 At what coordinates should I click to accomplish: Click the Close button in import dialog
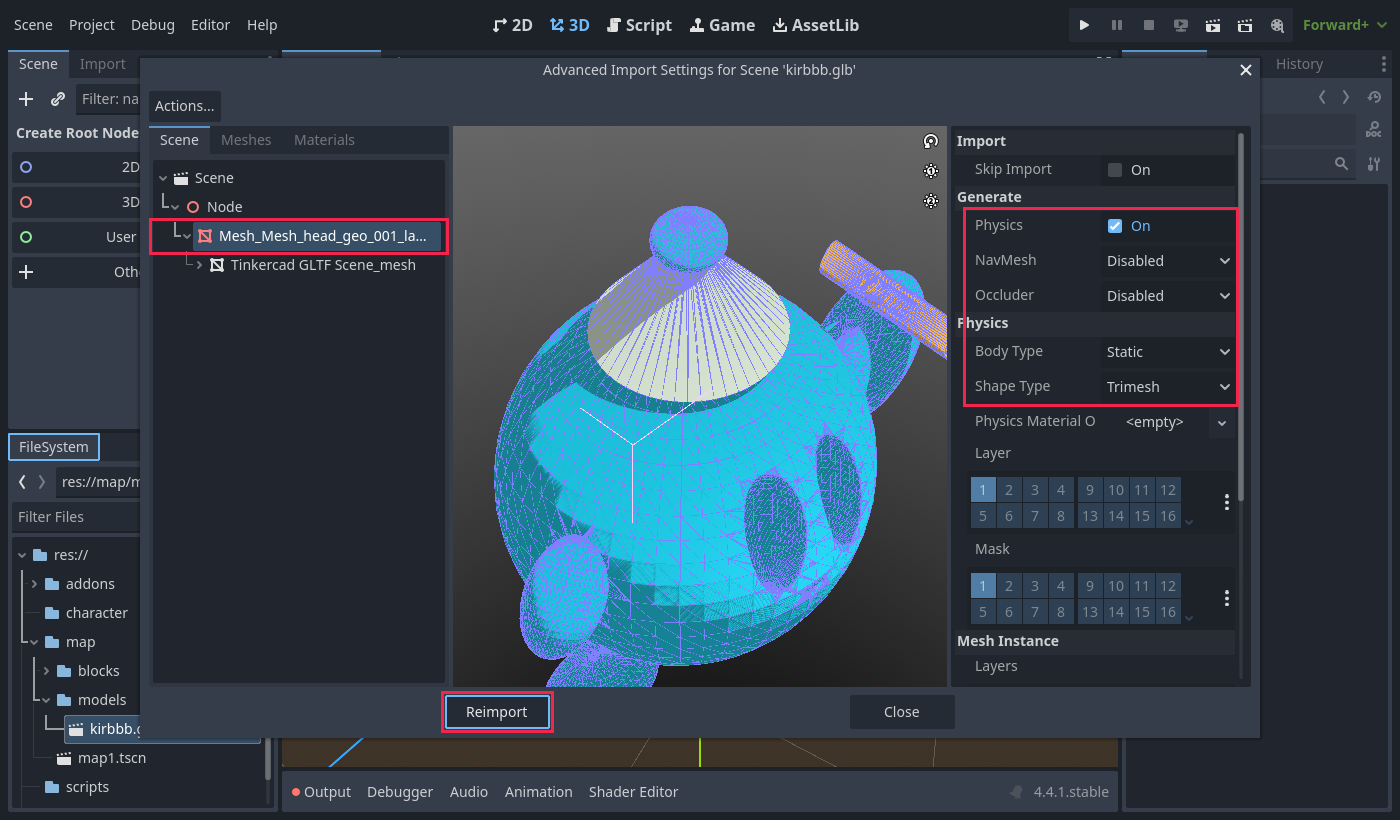tap(902, 712)
